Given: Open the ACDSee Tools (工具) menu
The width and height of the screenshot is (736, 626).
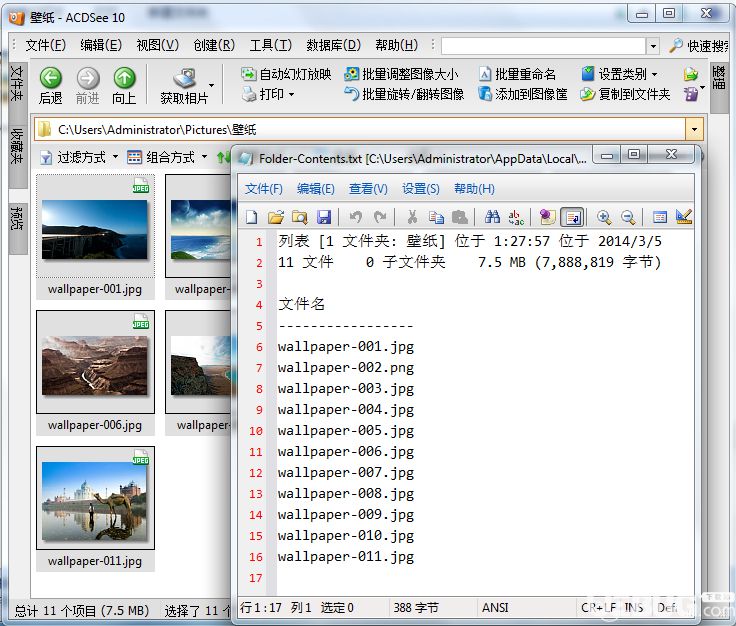Looking at the screenshot, I should pyautogui.click(x=270, y=45).
